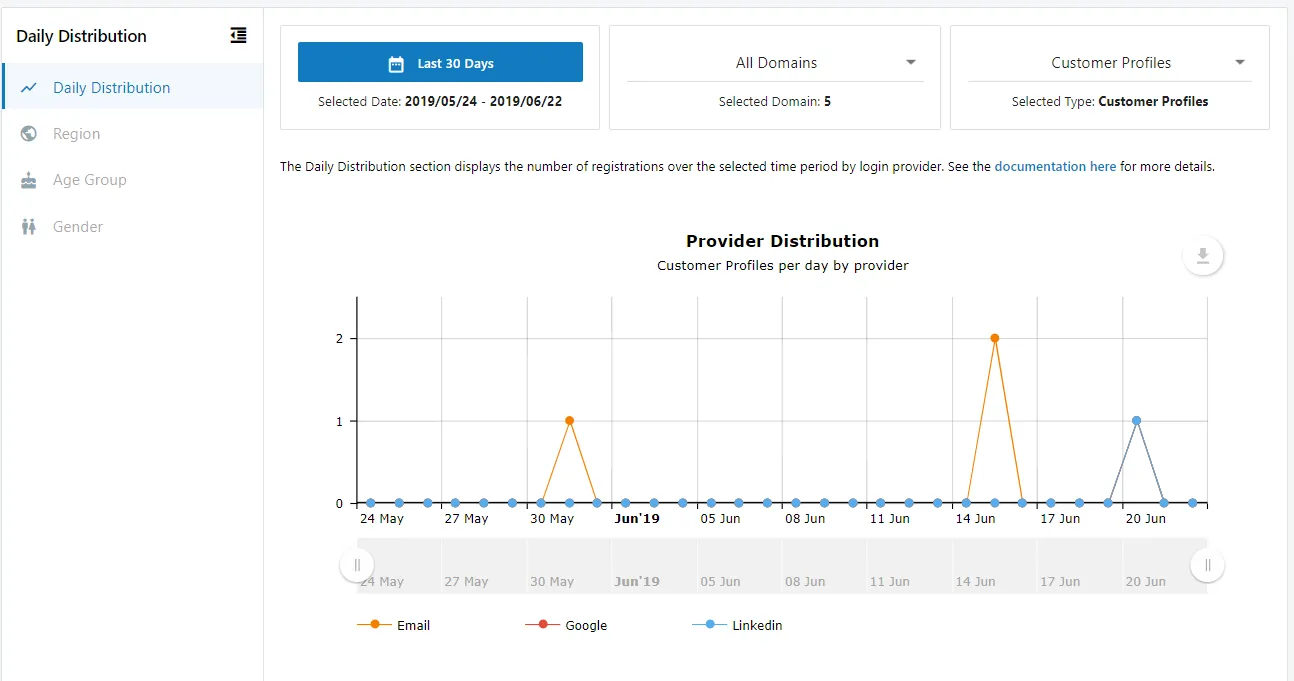Screen dimensions: 1294x681
Task: Toggle the Google series in legend
Action: point(566,625)
